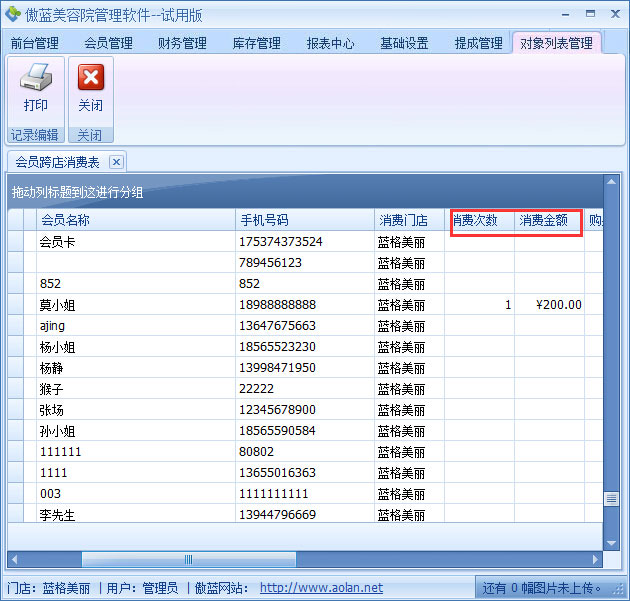Select row selector for 莫小姐

[x=15, y=305]
